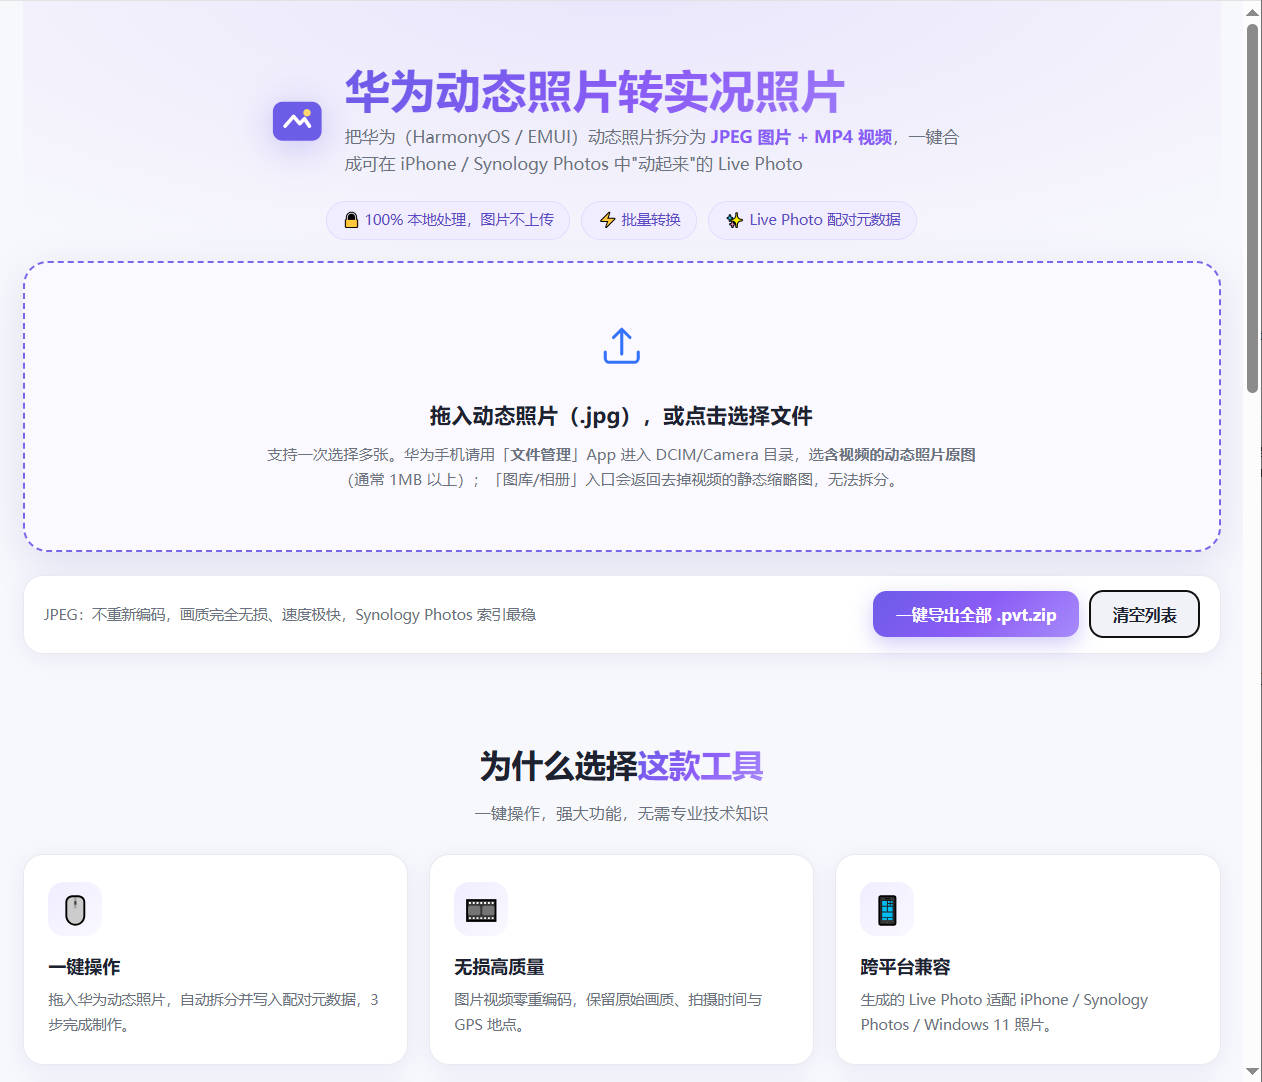Click the lightning bolt icon for 批量转换
This screenshot has height=1082, width=1262.
(x=607, y=220)
